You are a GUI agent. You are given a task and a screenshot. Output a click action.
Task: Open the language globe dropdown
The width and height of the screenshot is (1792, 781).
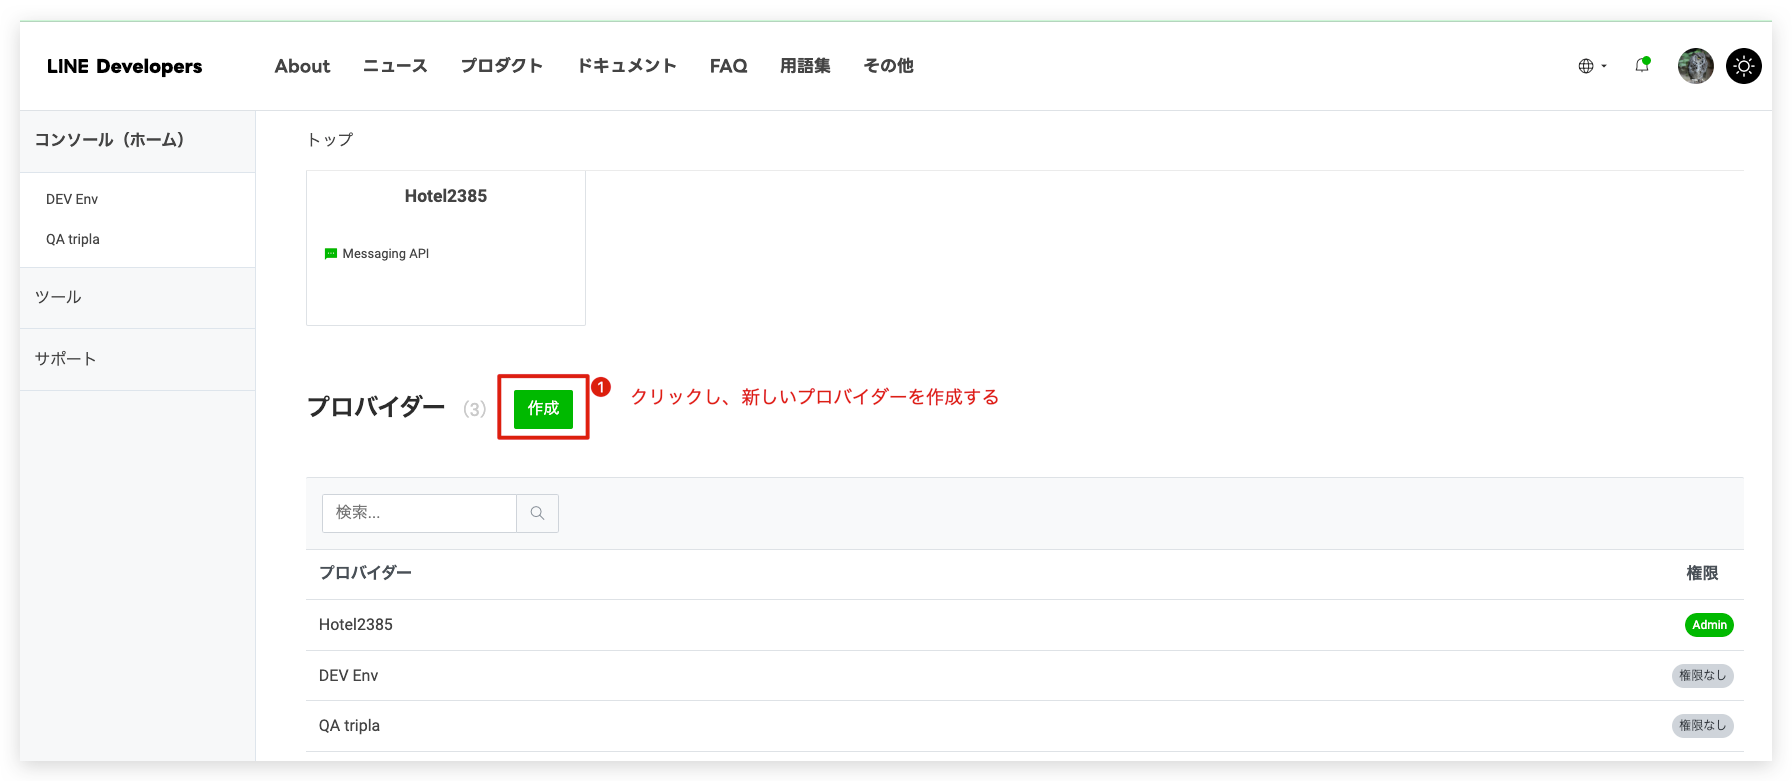coord(1592,66)
